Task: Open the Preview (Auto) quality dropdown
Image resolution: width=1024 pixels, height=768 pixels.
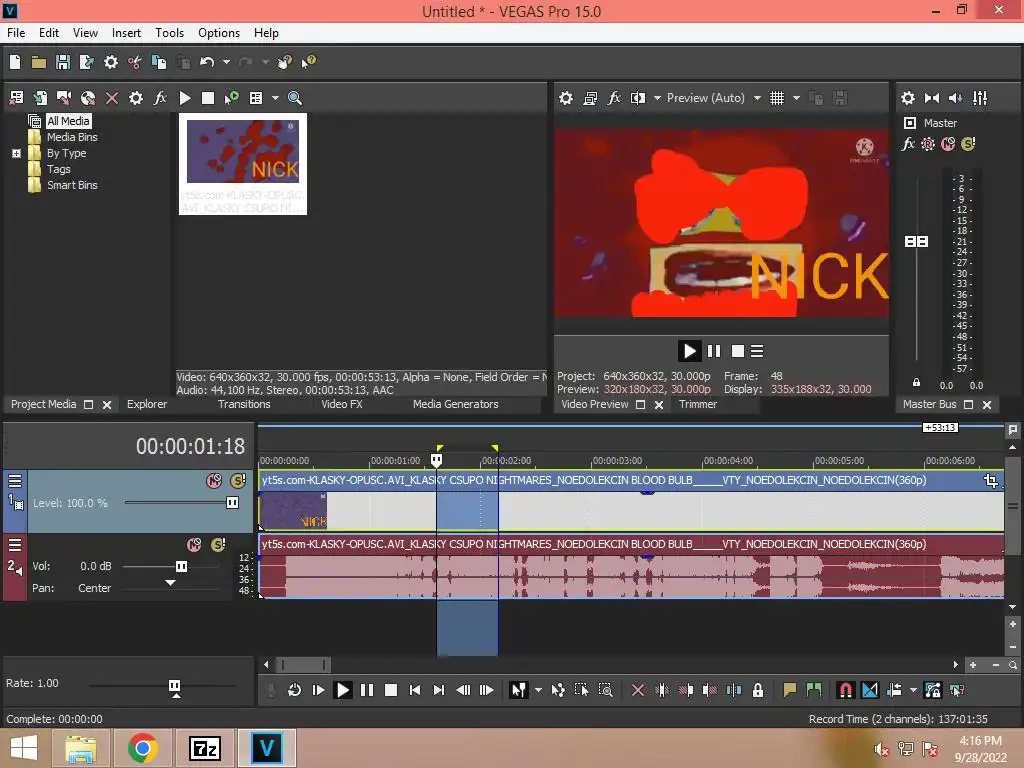Action: click(757, 98)
